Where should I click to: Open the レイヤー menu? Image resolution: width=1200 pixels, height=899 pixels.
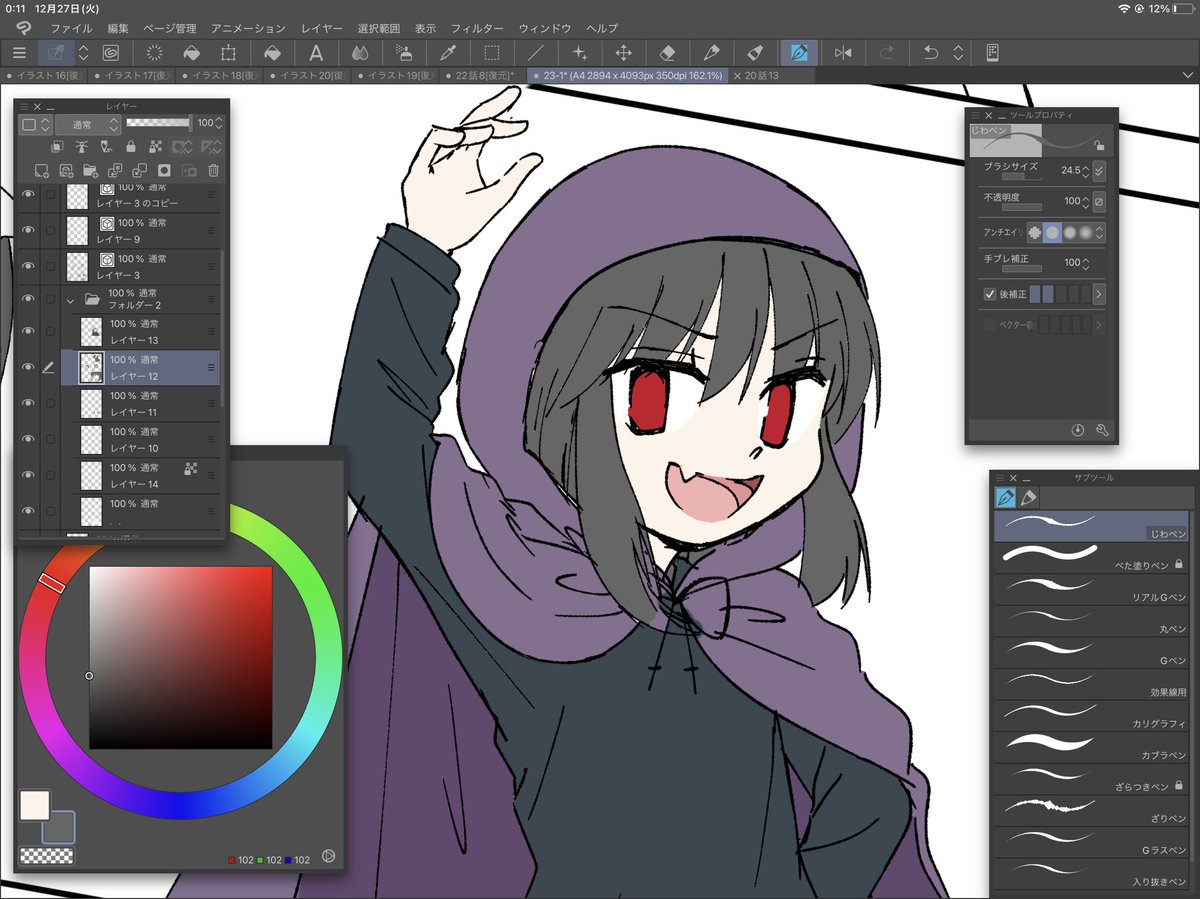tap(321, 28)
